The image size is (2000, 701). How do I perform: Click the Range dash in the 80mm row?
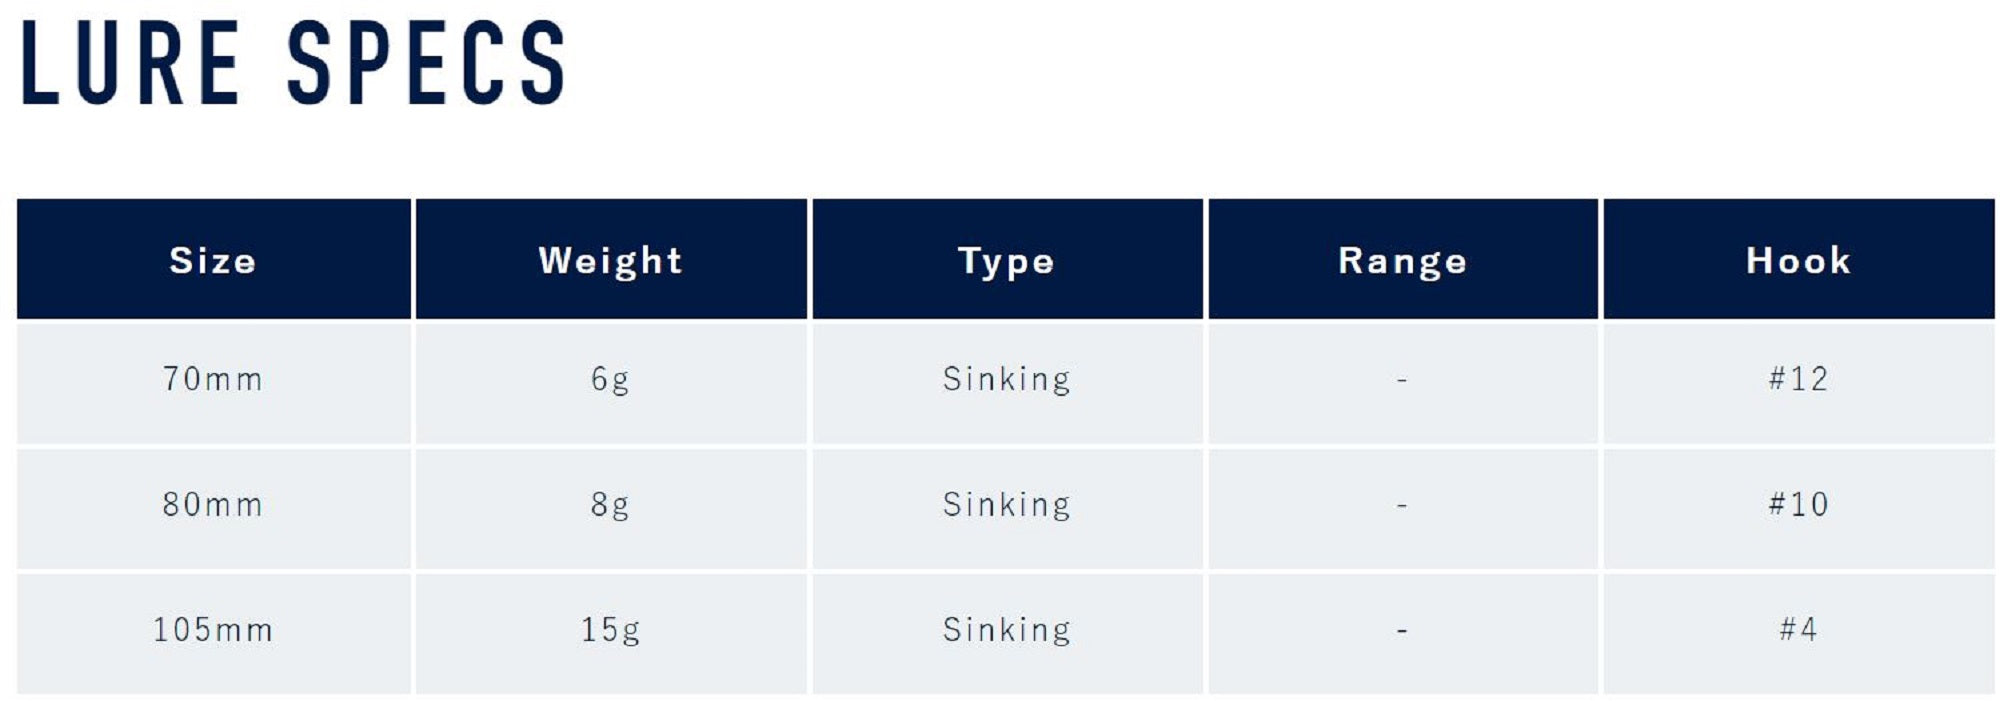(x=1402, y=506)
